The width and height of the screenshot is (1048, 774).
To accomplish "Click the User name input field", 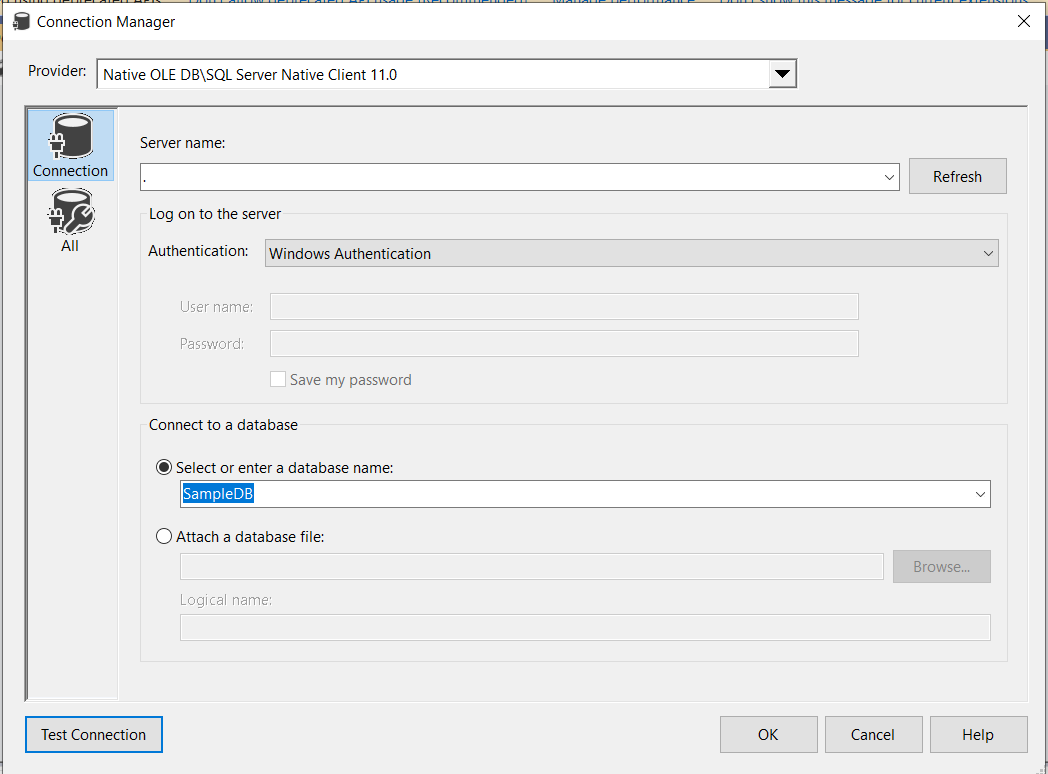I will [x=564, y=306].
